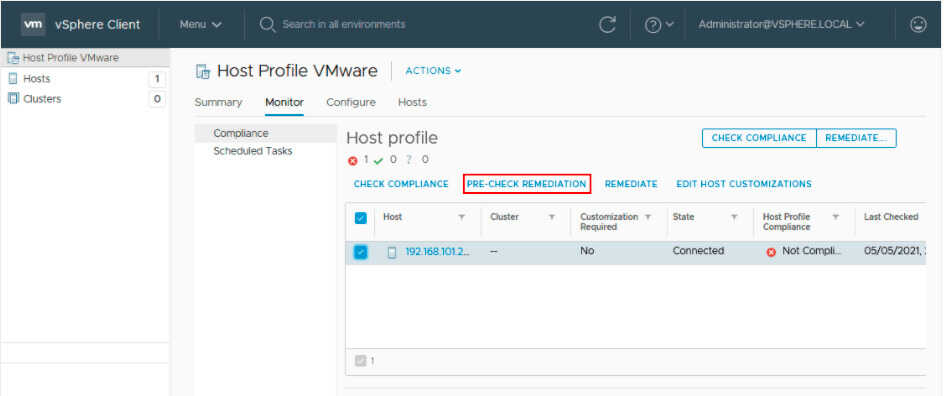Open the Administrator@VSPHERE.LOCAL user menu
944x396 pixels.
point(781,25)
